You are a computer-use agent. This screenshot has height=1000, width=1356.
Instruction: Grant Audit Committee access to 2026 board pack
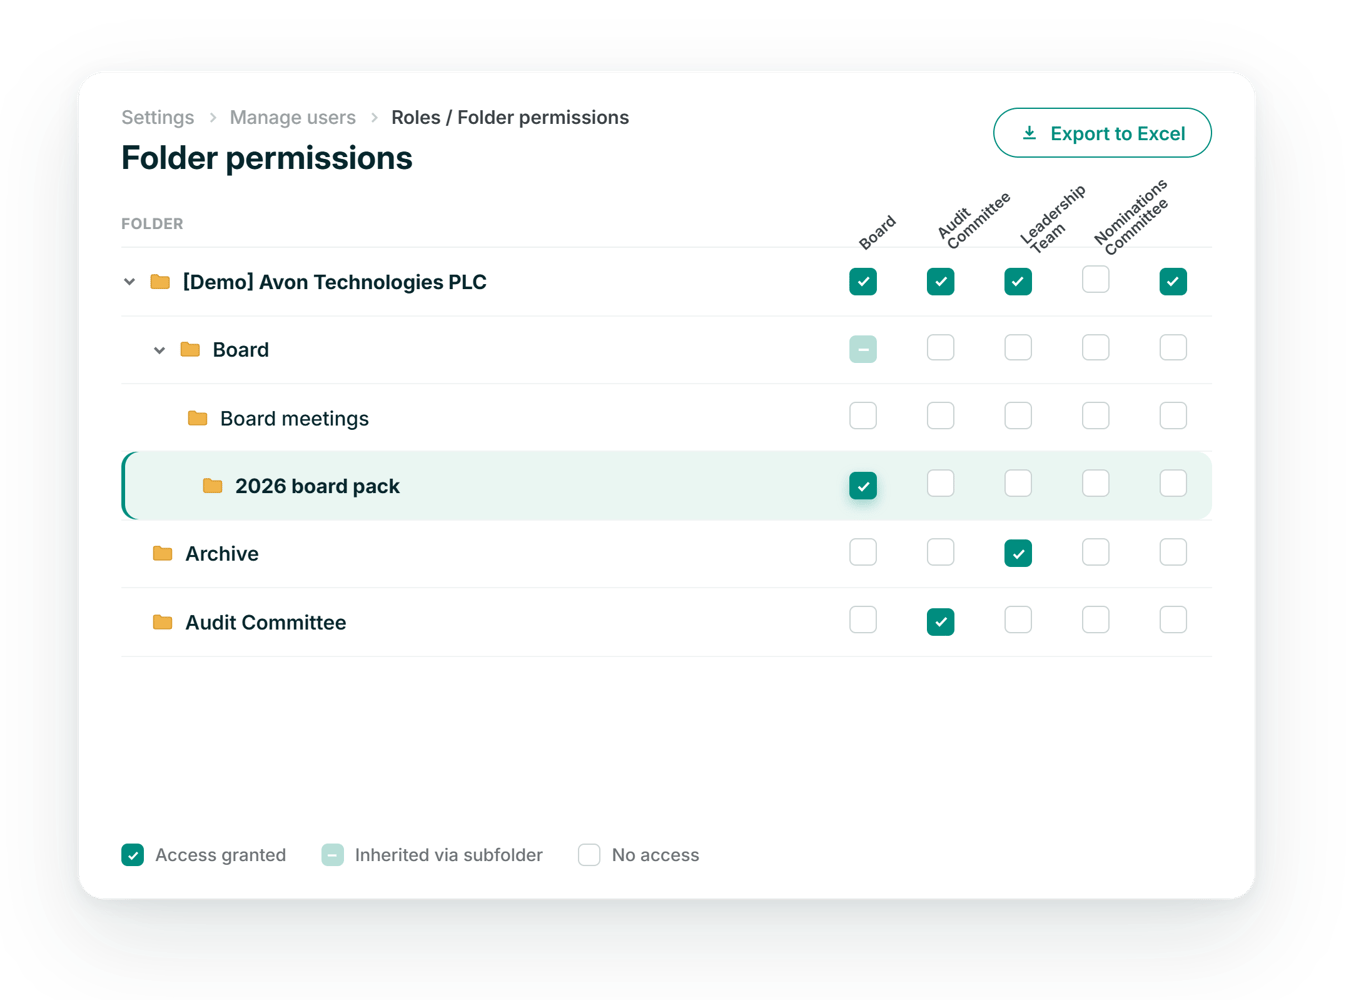[940, 483]
